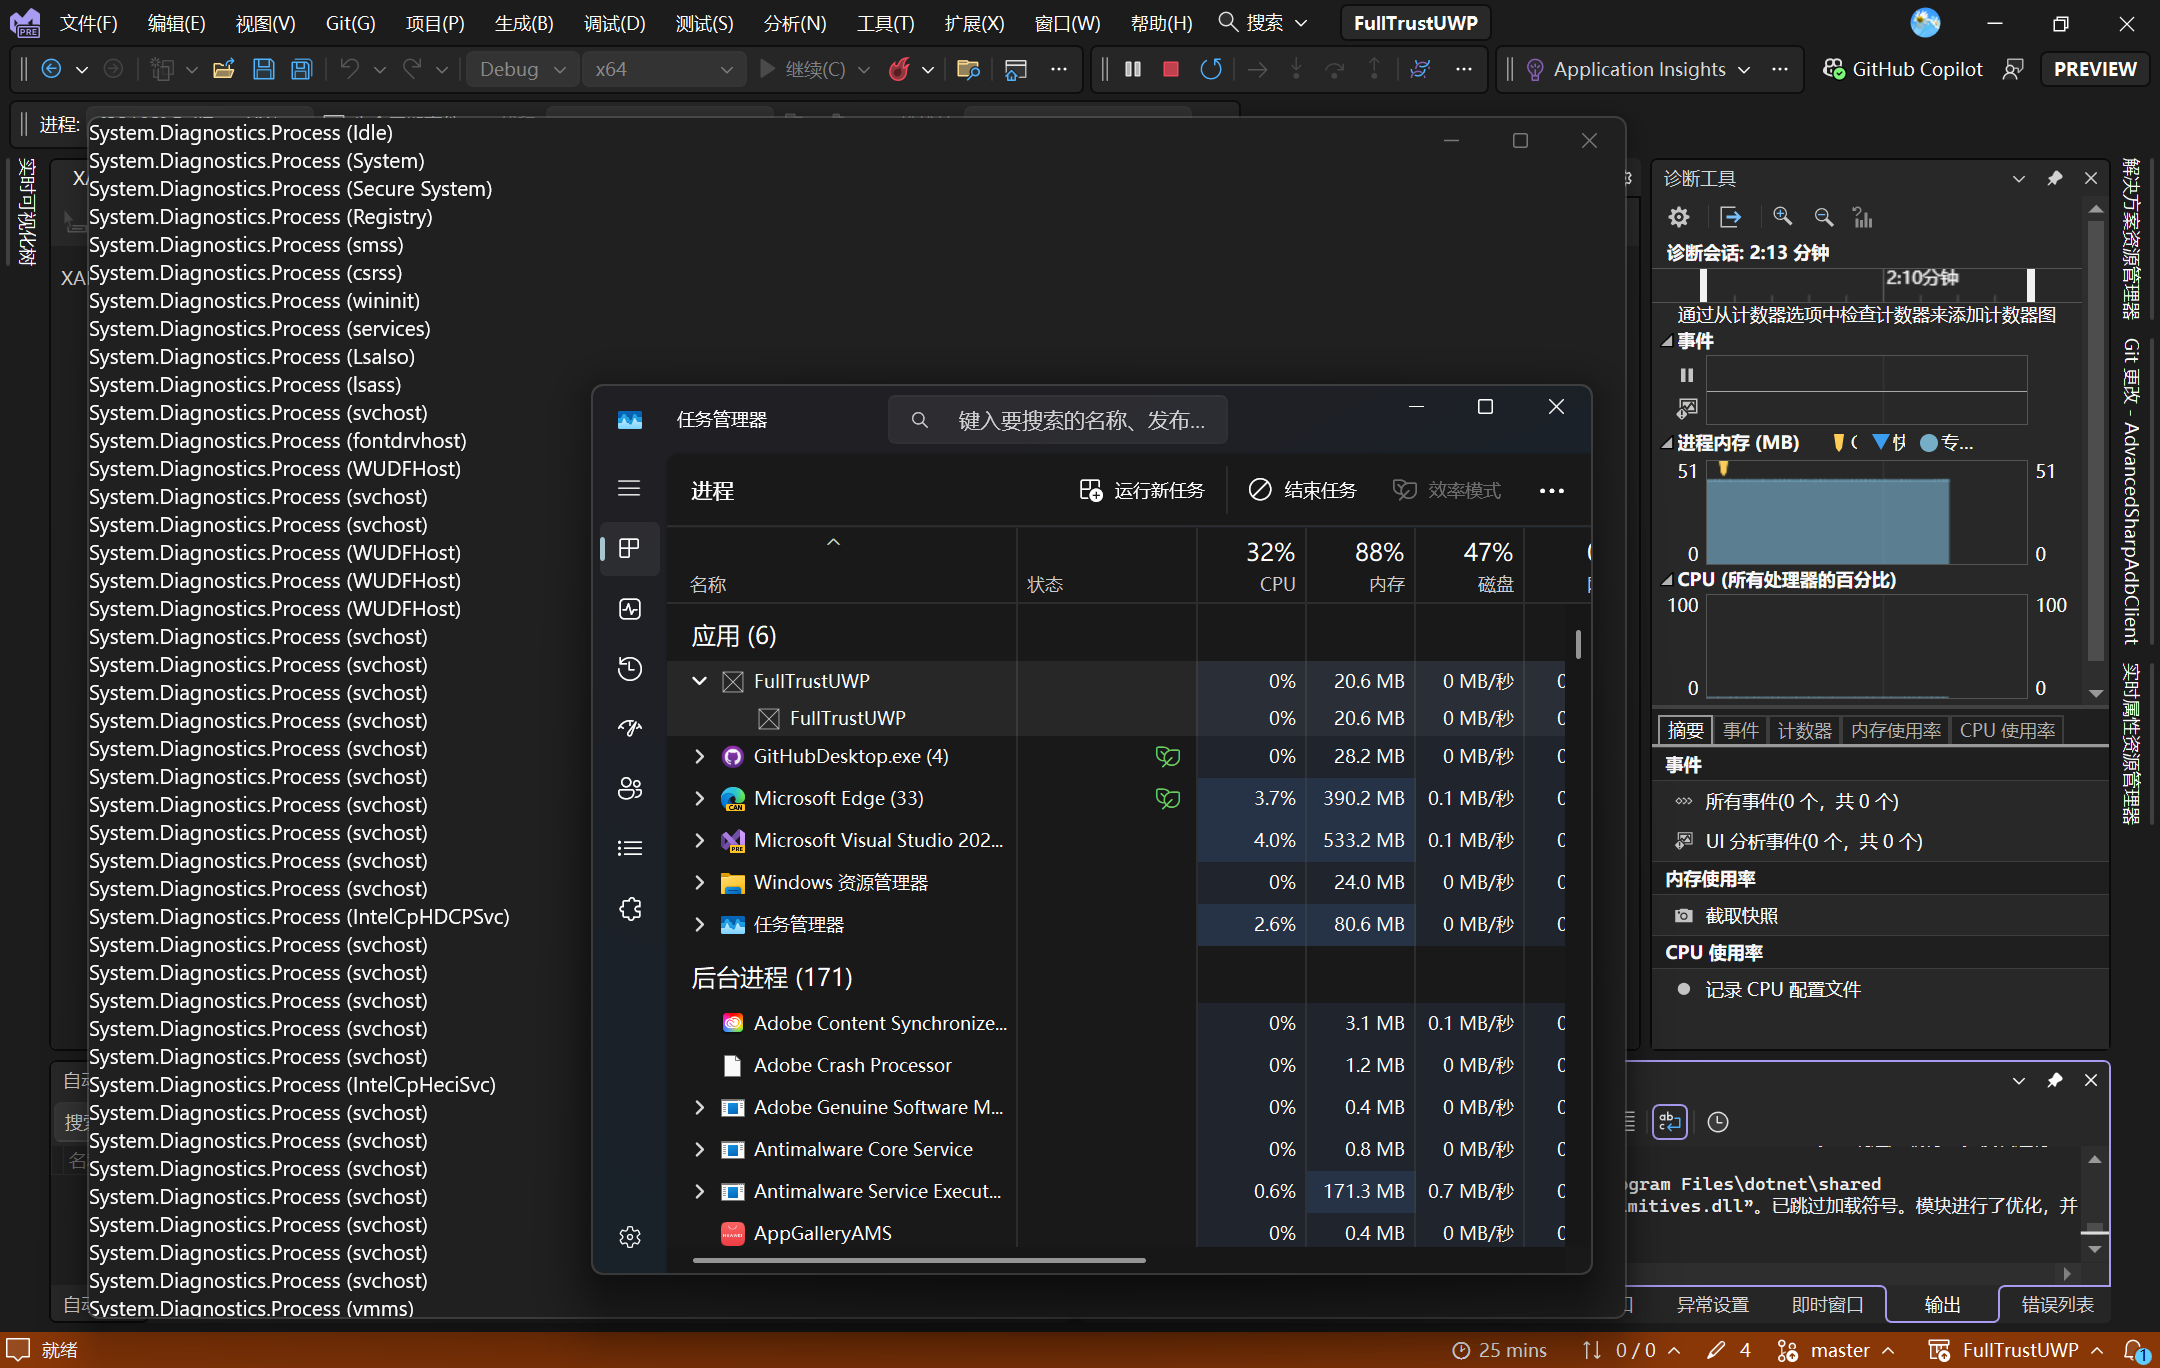The height and width of the screenshot is (1368, 2160).
Task: Click zoom in icon in Diagnostic Tools
Action: 1782,217
